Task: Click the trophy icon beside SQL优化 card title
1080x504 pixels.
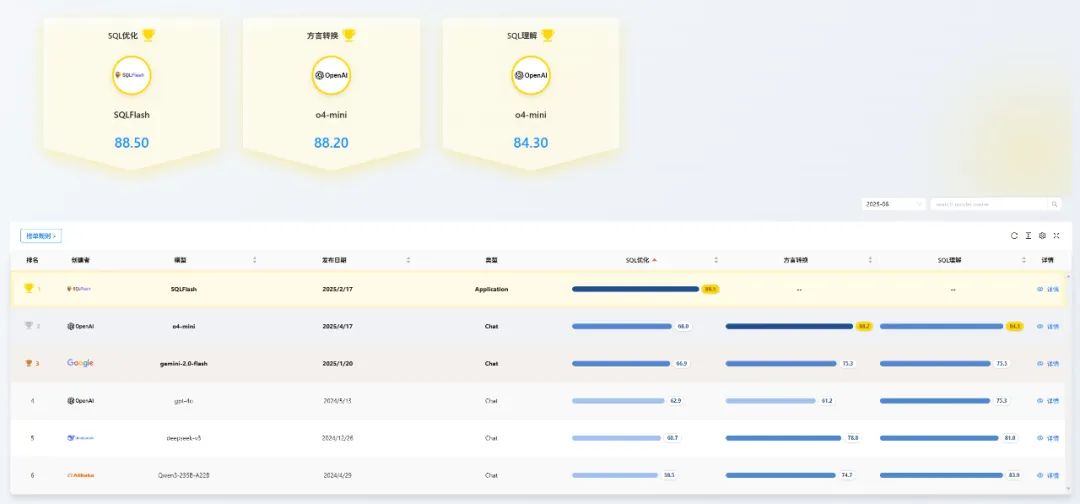Action: pyautogui.click(x=149, y=34)
